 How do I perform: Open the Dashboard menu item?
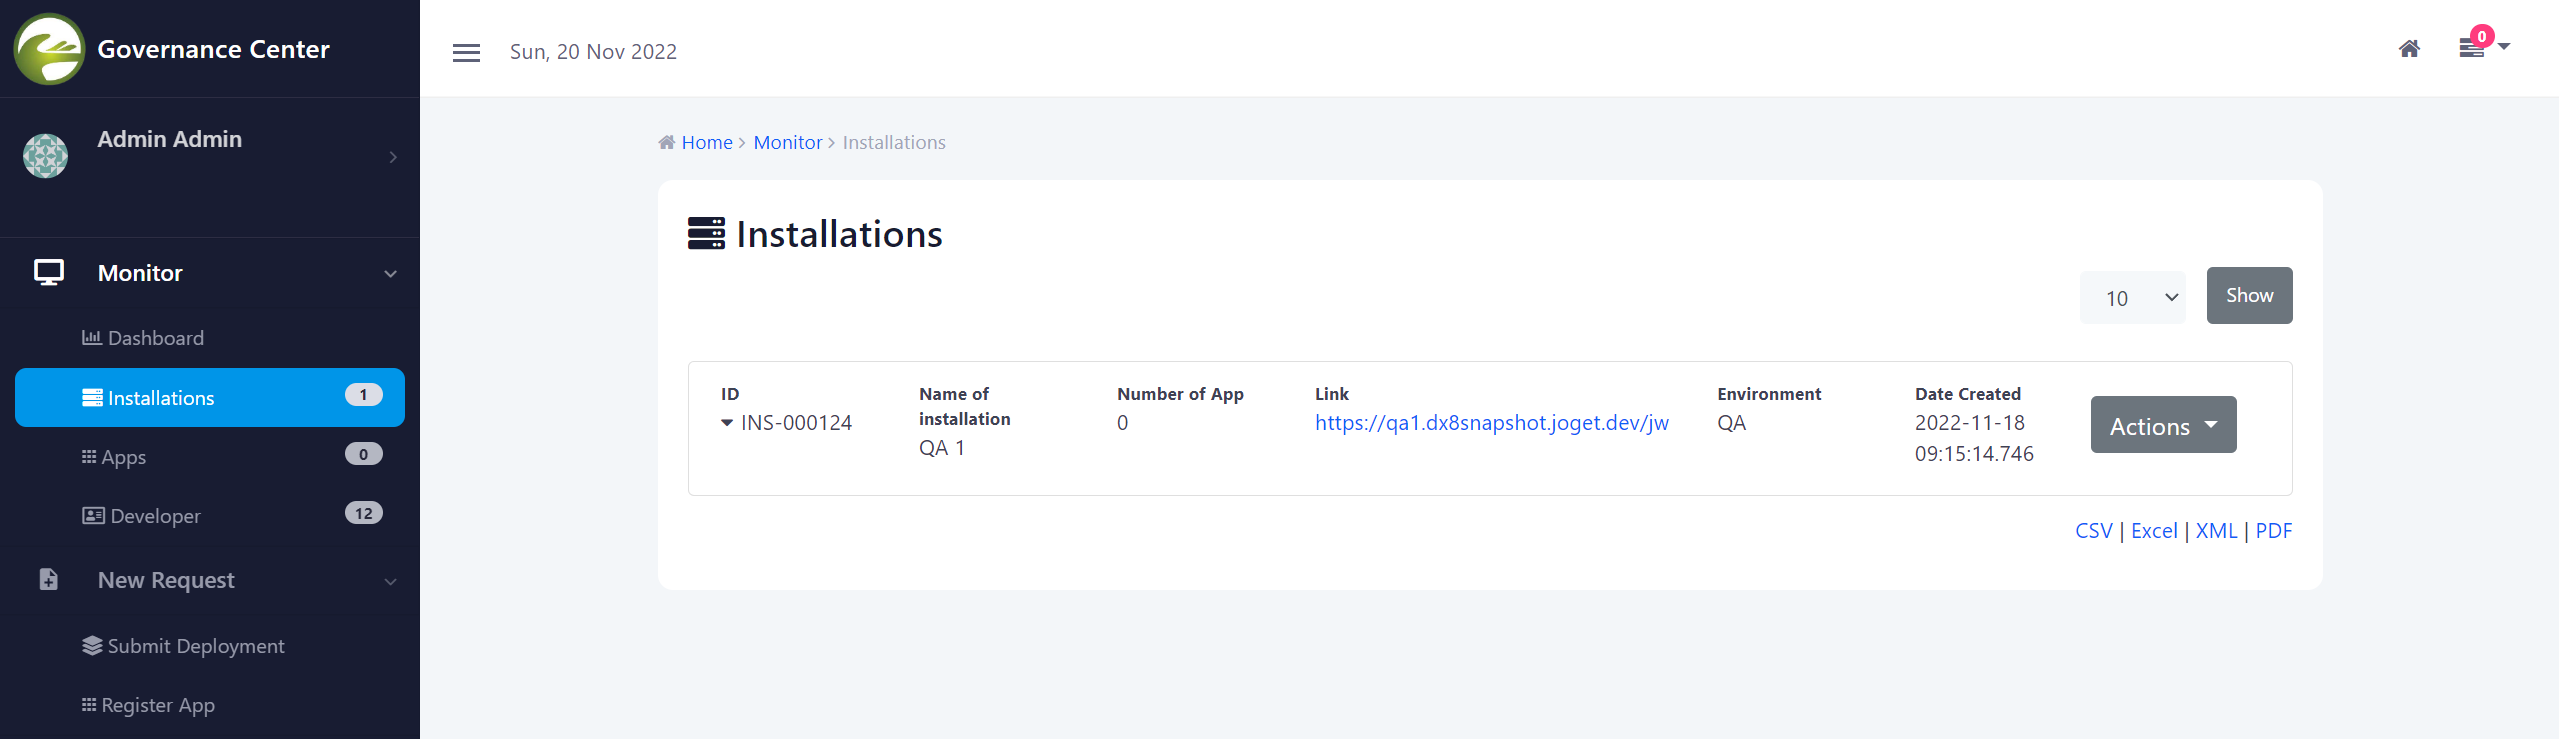[x=155, y=338]
